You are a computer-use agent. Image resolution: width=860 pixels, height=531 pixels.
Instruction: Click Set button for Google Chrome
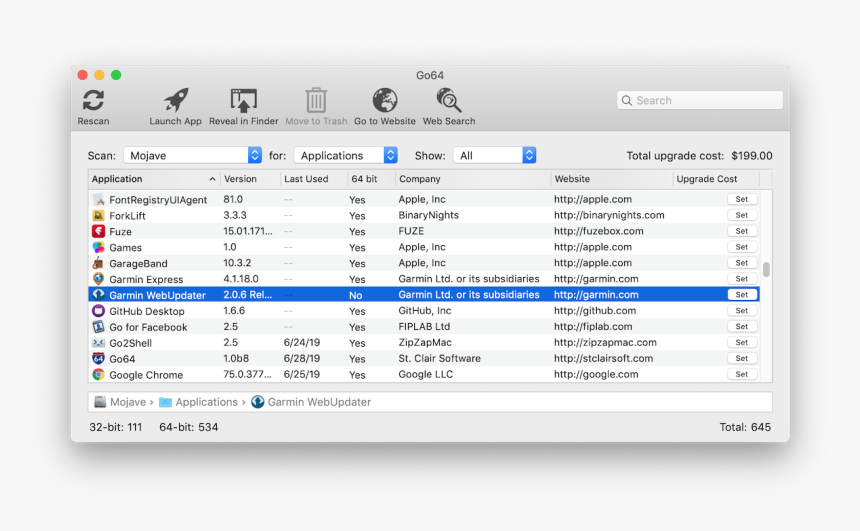pos(742,374)
